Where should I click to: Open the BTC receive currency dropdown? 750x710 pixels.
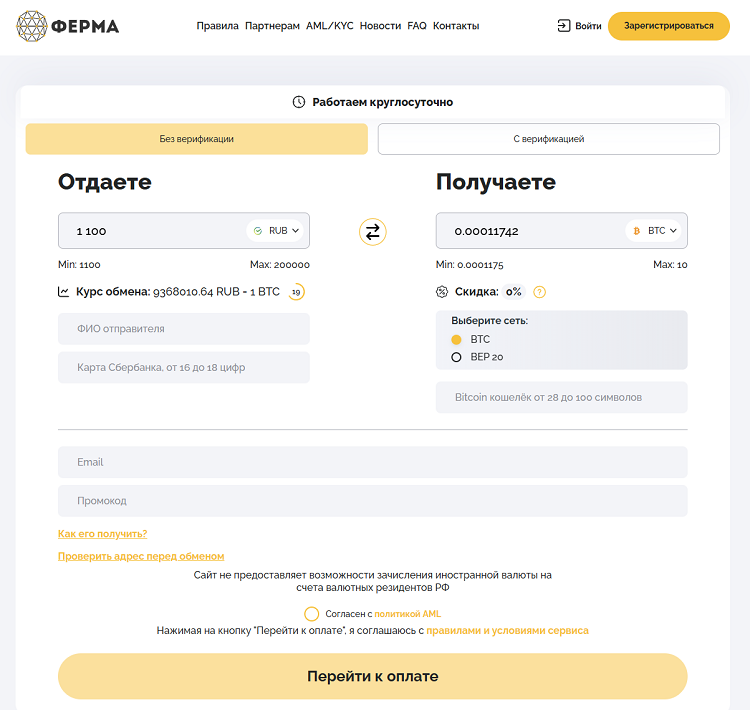pyautogui.click(x=656, y=231)
